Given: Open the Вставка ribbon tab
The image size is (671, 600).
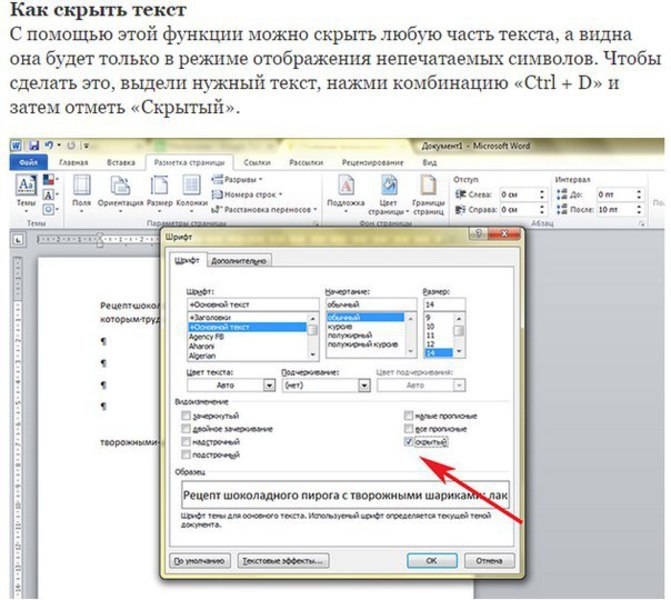Looking at the screenshot, I should point(121,161).
